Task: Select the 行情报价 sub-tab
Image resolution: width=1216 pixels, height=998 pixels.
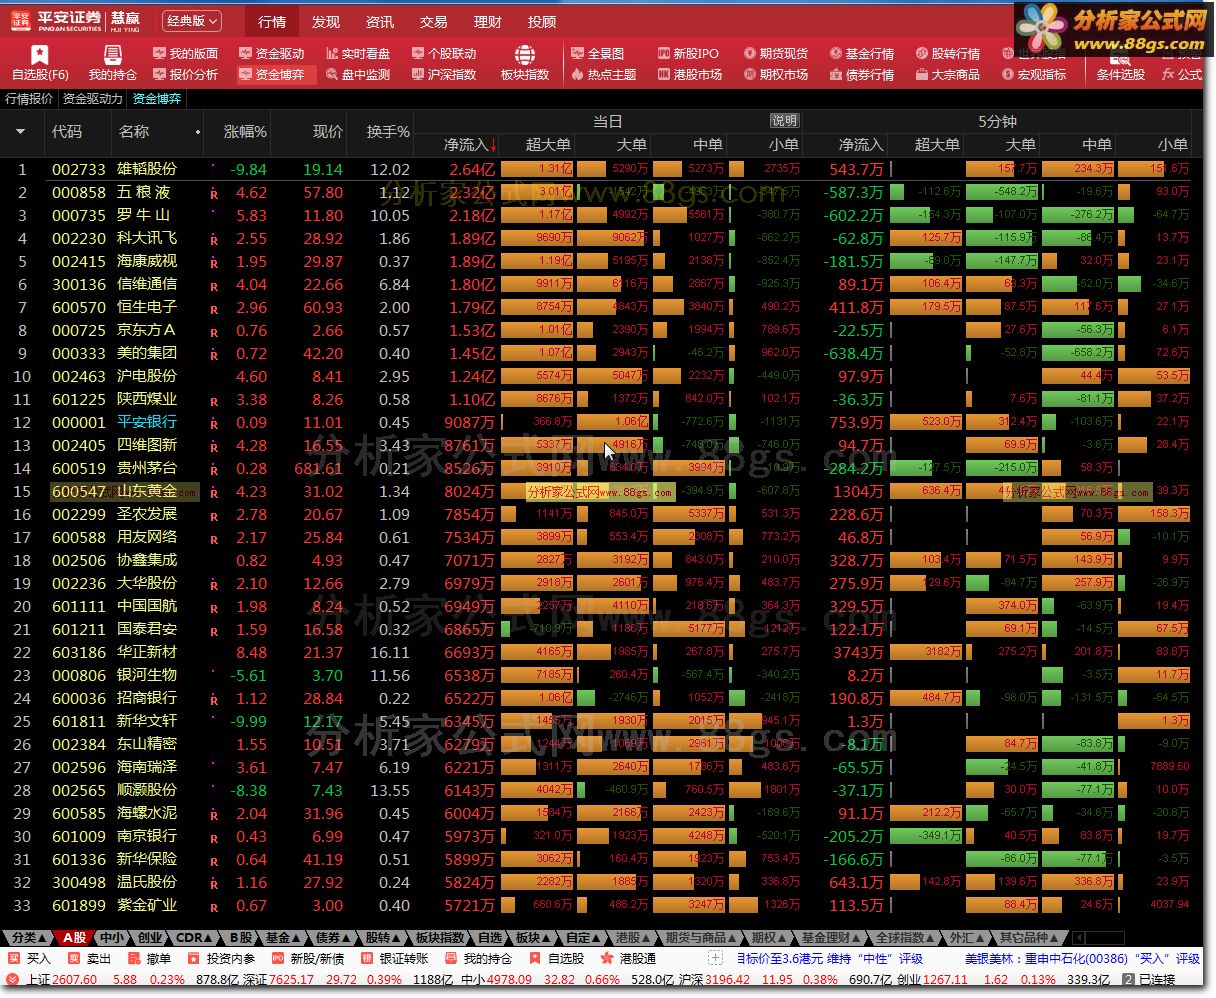Action: pyautogui.click(x=29, y=99)
